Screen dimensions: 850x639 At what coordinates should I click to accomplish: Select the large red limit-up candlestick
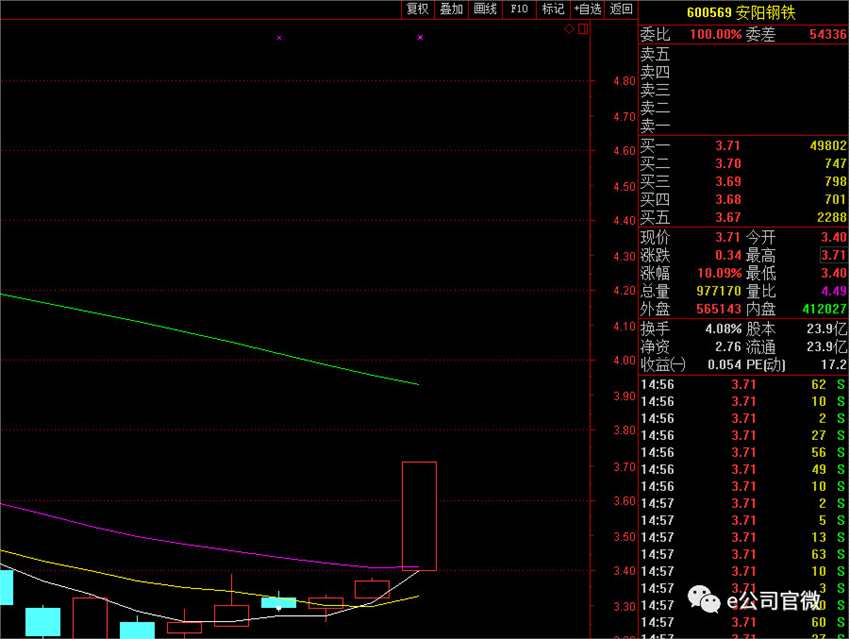coord(419,516)
